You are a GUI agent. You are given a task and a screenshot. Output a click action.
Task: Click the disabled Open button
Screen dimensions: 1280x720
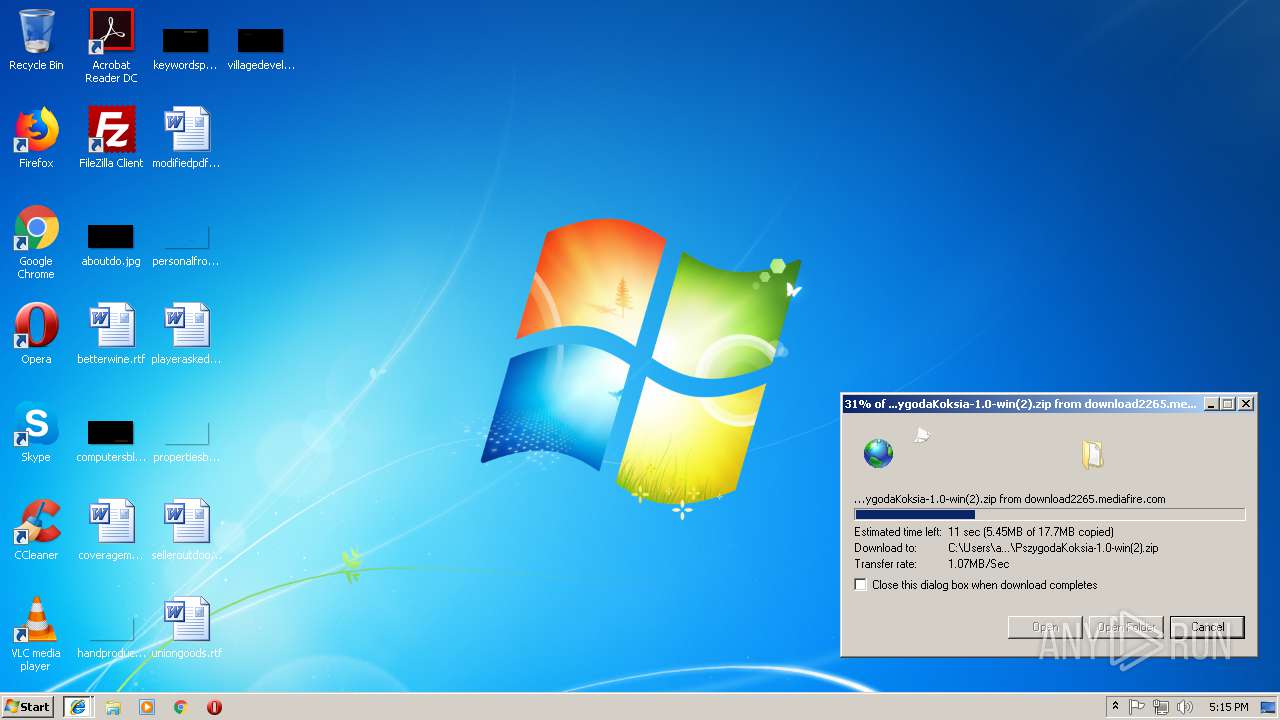tap(1045, 627)
